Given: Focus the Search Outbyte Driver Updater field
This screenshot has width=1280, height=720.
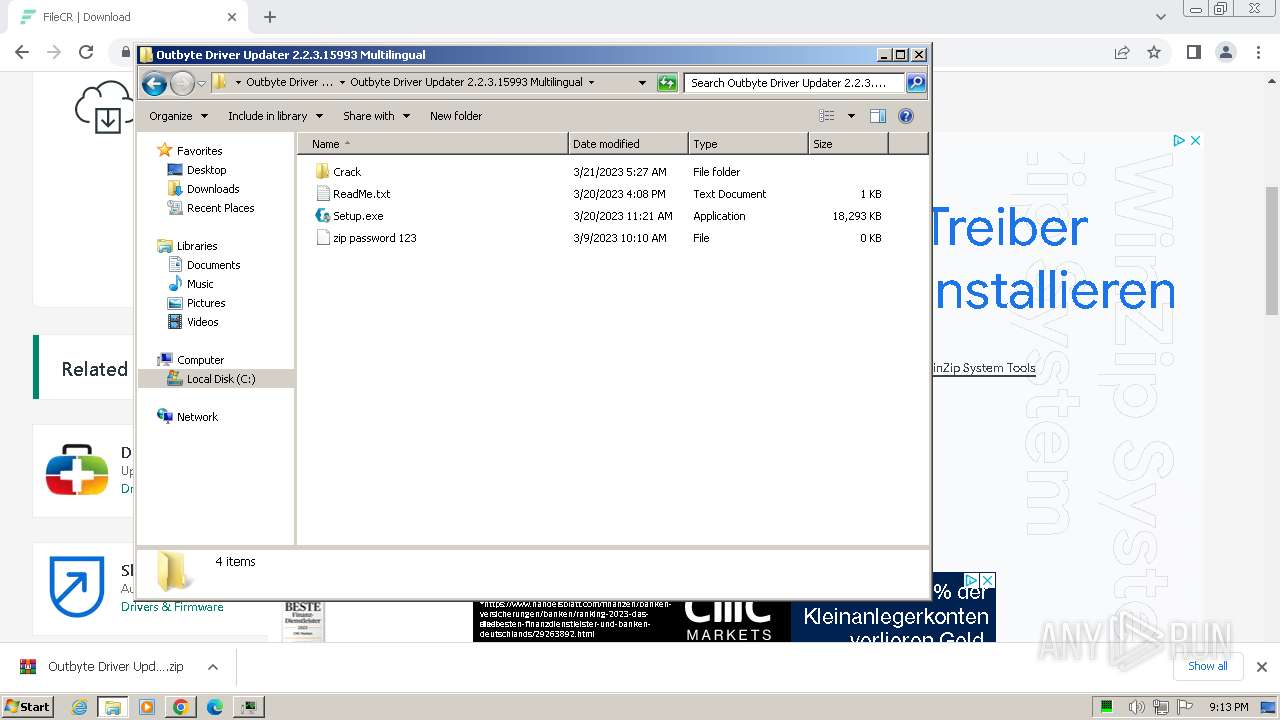Looking at the screenshot, I should click(x=794, y=83).
